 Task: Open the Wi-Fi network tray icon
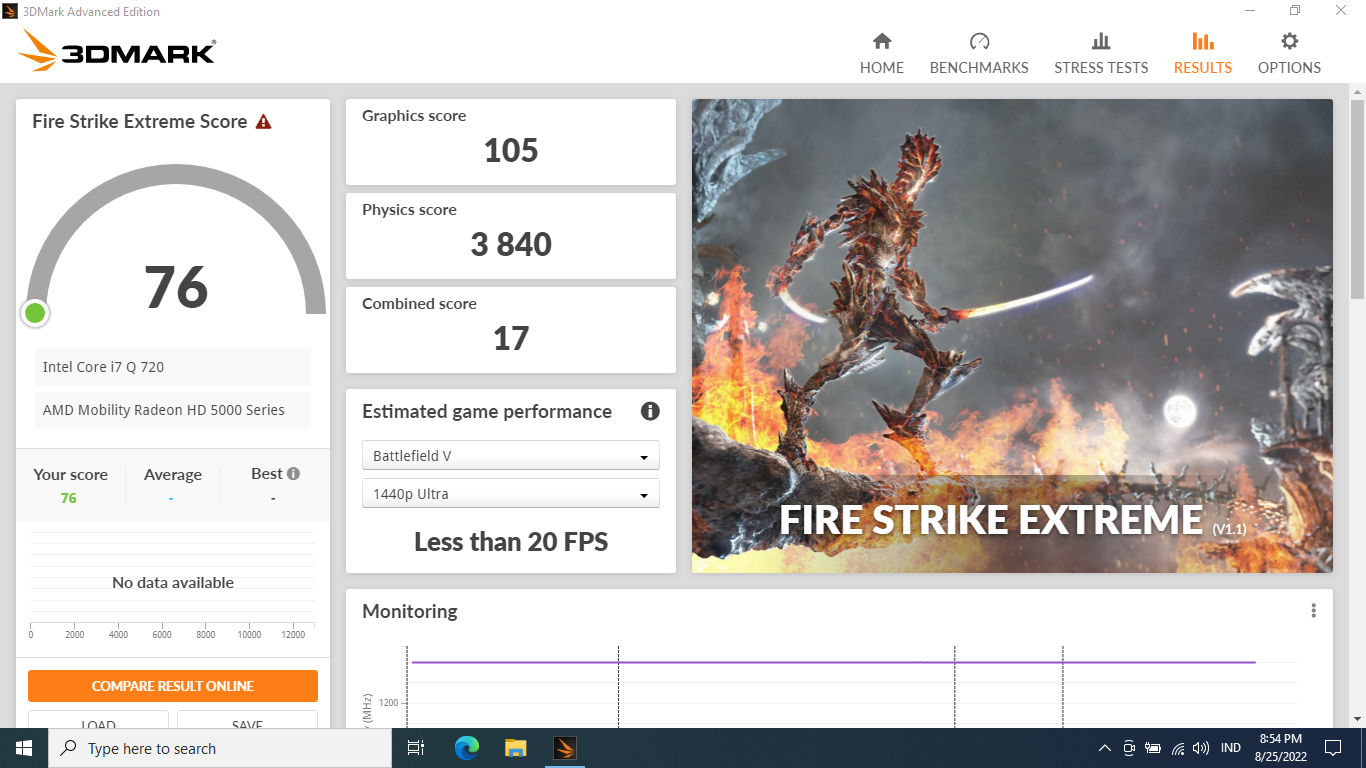point(1178,748)
